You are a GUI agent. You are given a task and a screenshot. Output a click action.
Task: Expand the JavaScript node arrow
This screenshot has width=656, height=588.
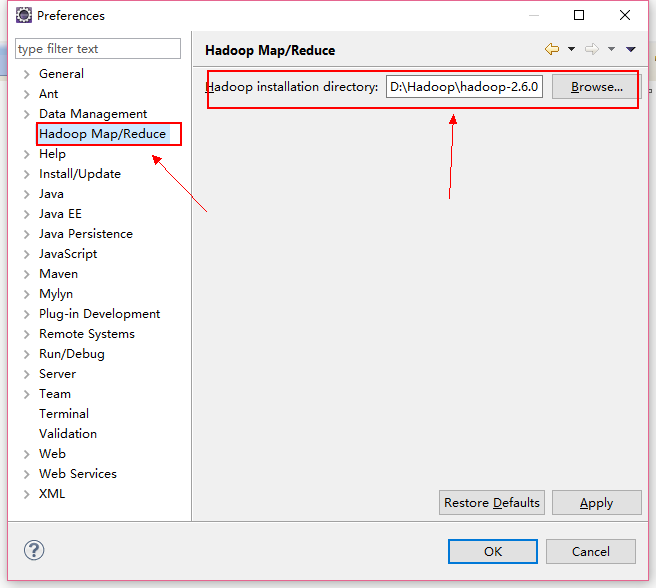point(27,254)
